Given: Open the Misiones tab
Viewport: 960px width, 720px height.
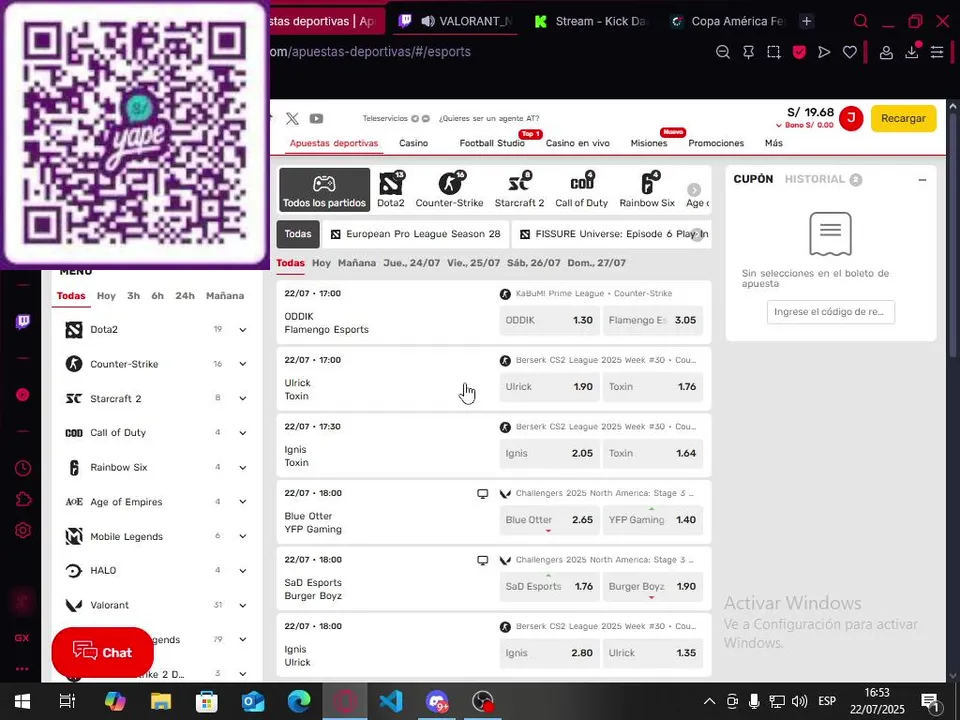Looking at the screenshot, I should [x=648, y=143].
